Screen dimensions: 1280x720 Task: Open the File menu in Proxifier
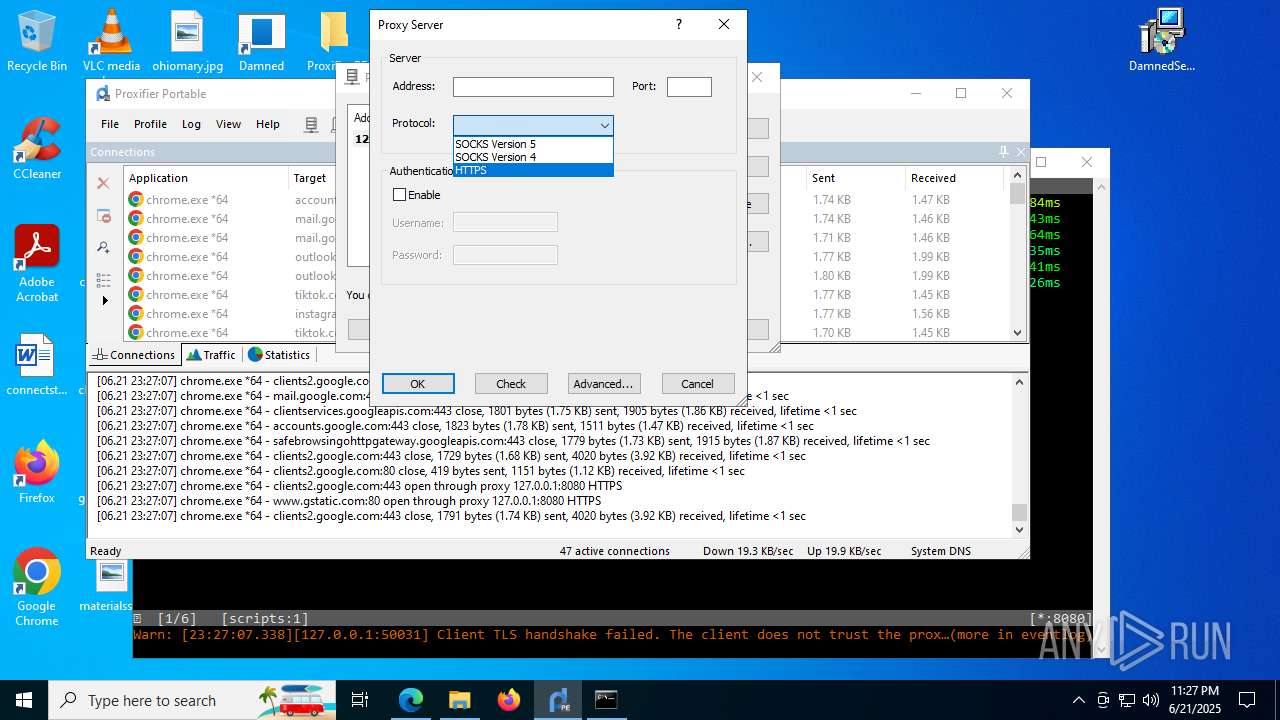click(x=110, y=124)
